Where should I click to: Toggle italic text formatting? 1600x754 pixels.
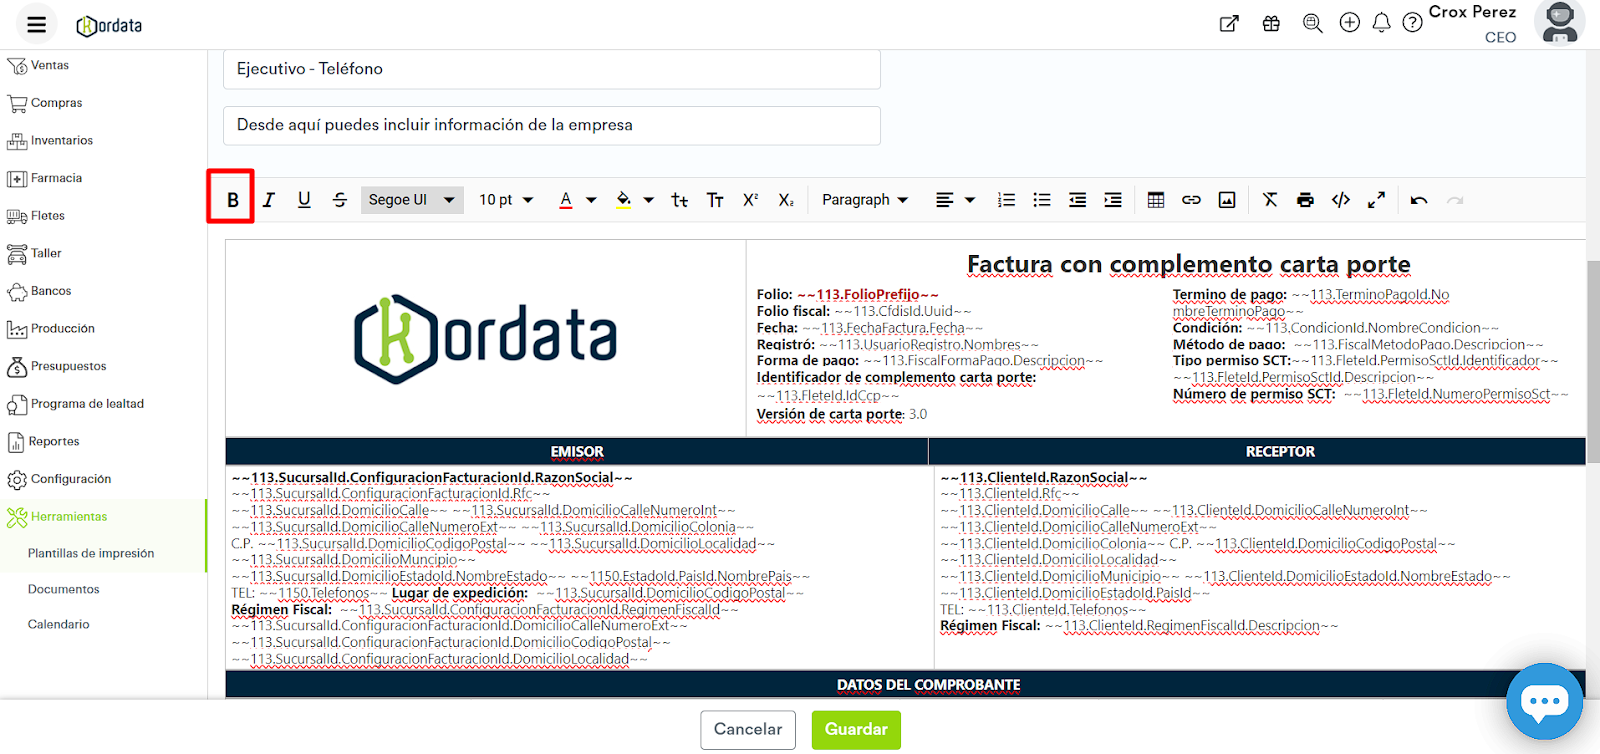(269, 200)
